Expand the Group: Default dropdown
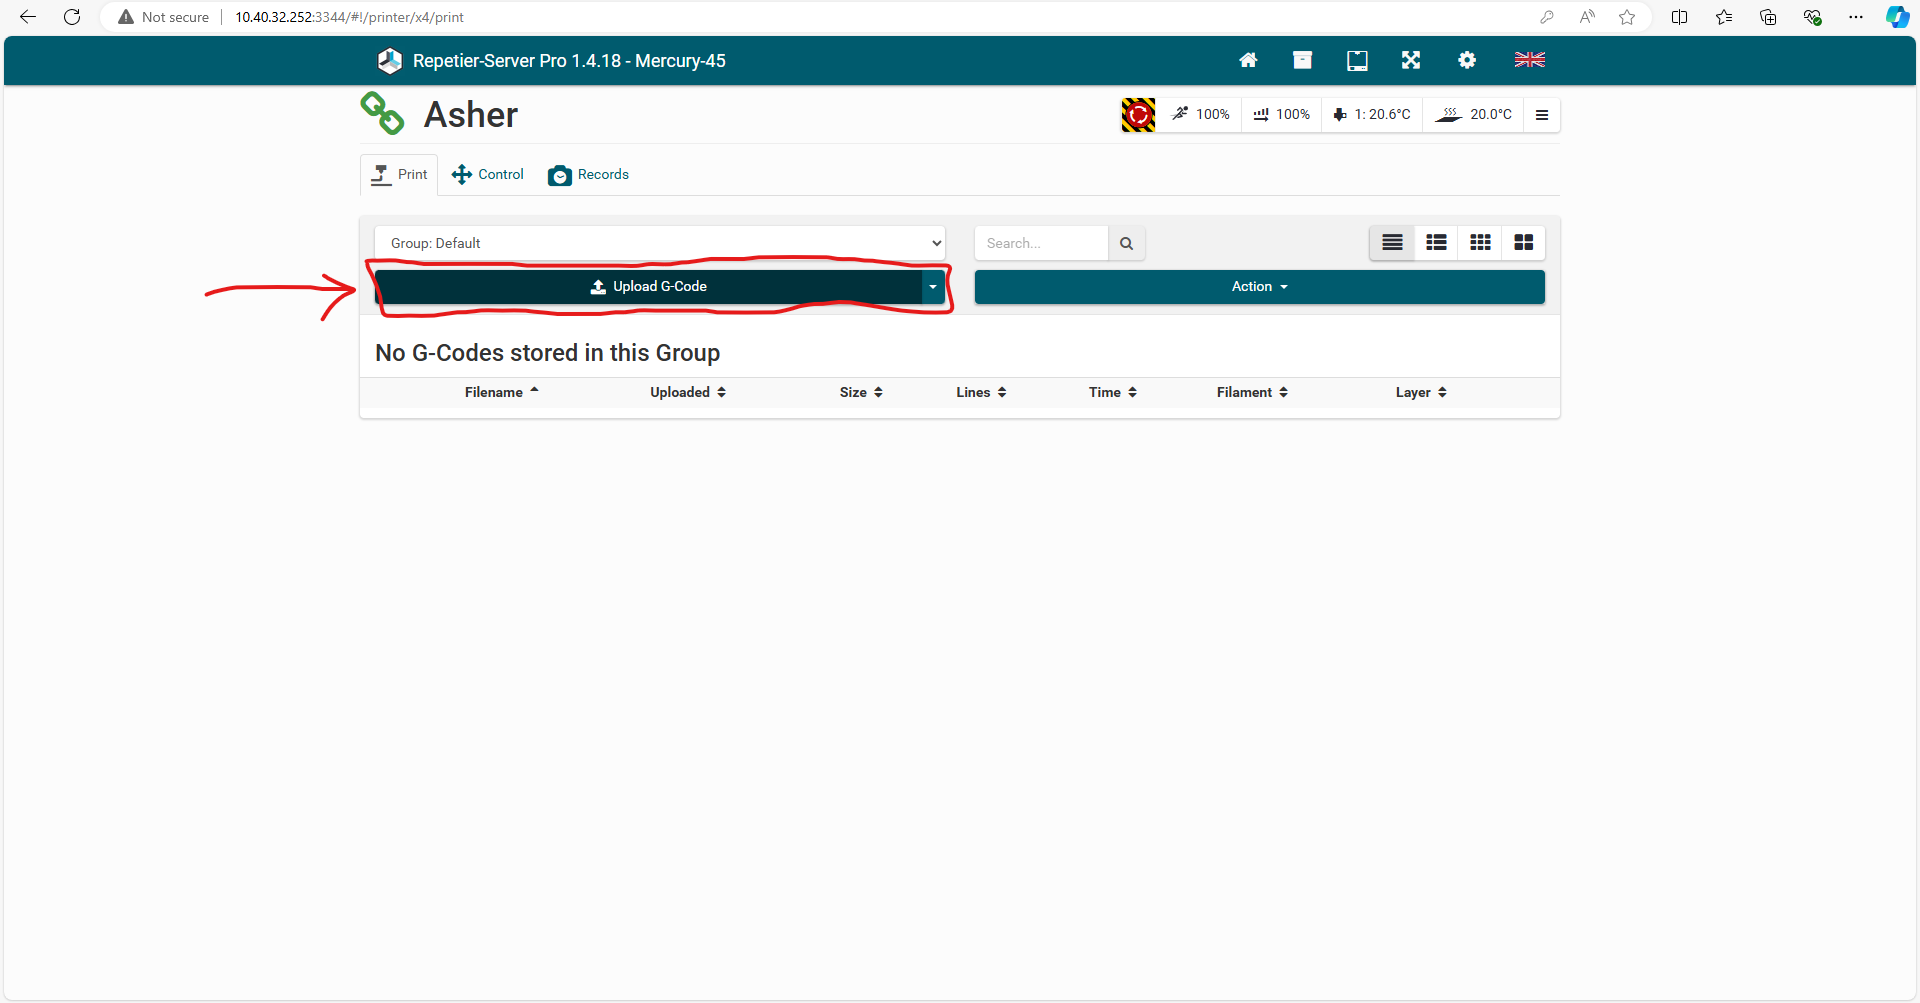This screenshot has width=1920, height=1003. (x=660, y=243)
